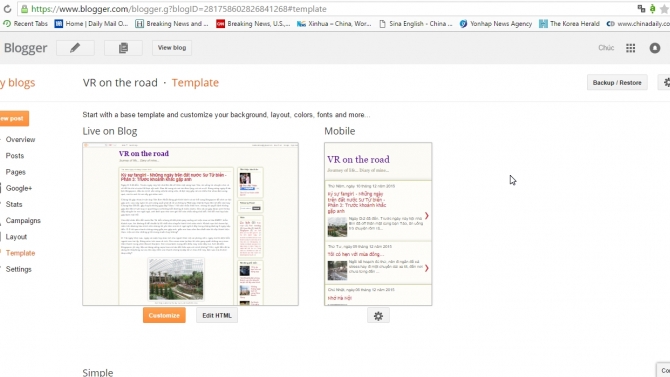Open My blogs link

[18, 83]
